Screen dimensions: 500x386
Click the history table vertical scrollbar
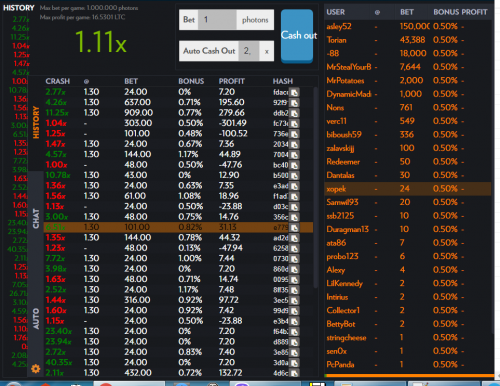[315, 187]
